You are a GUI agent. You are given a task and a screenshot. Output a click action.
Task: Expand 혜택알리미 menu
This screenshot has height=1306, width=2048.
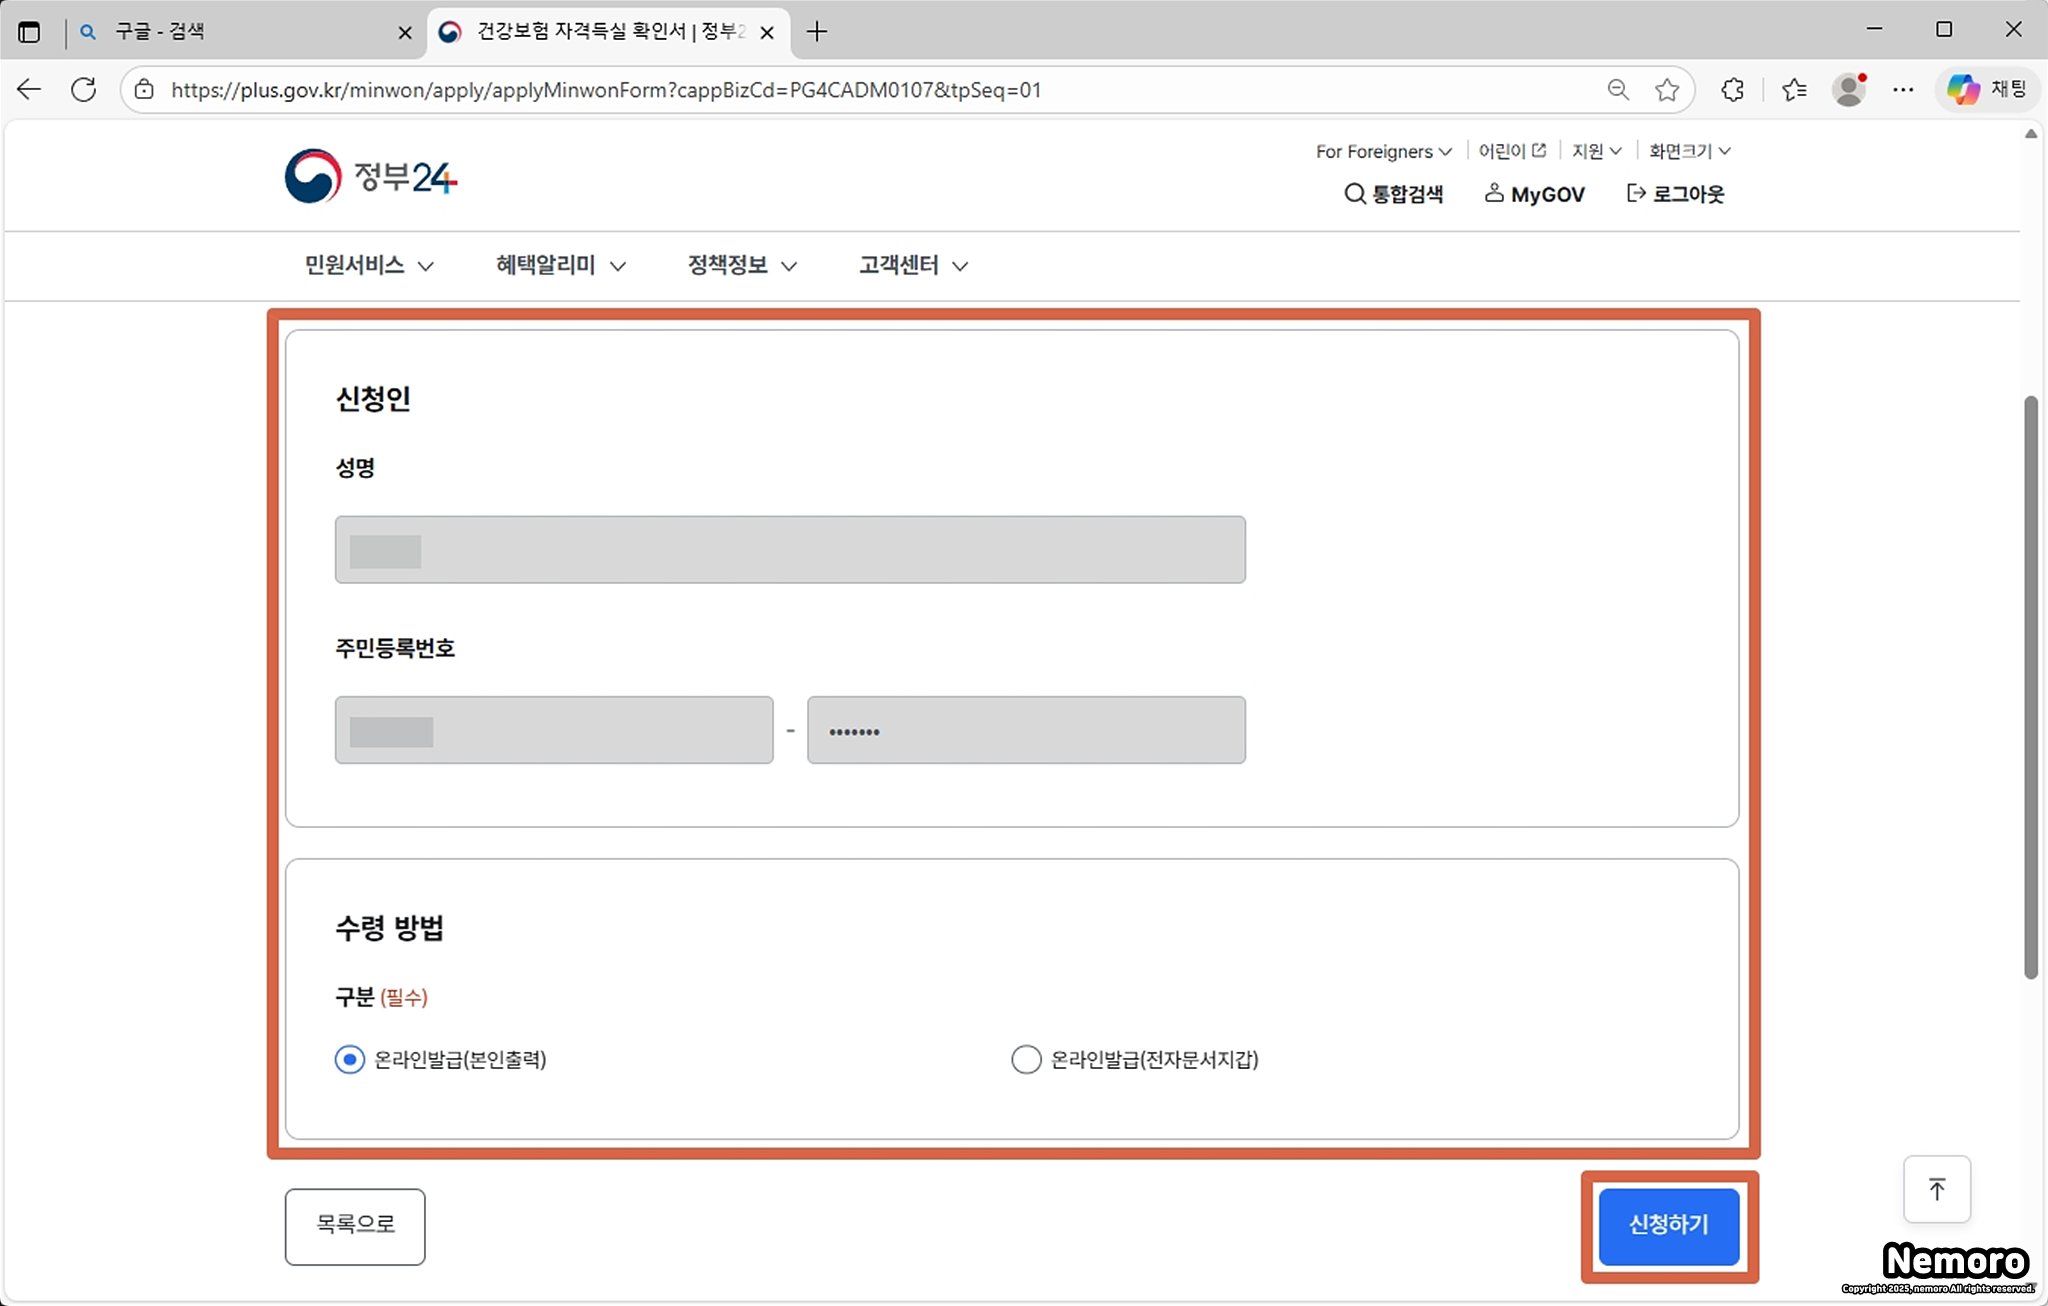[x=560, y=265]
